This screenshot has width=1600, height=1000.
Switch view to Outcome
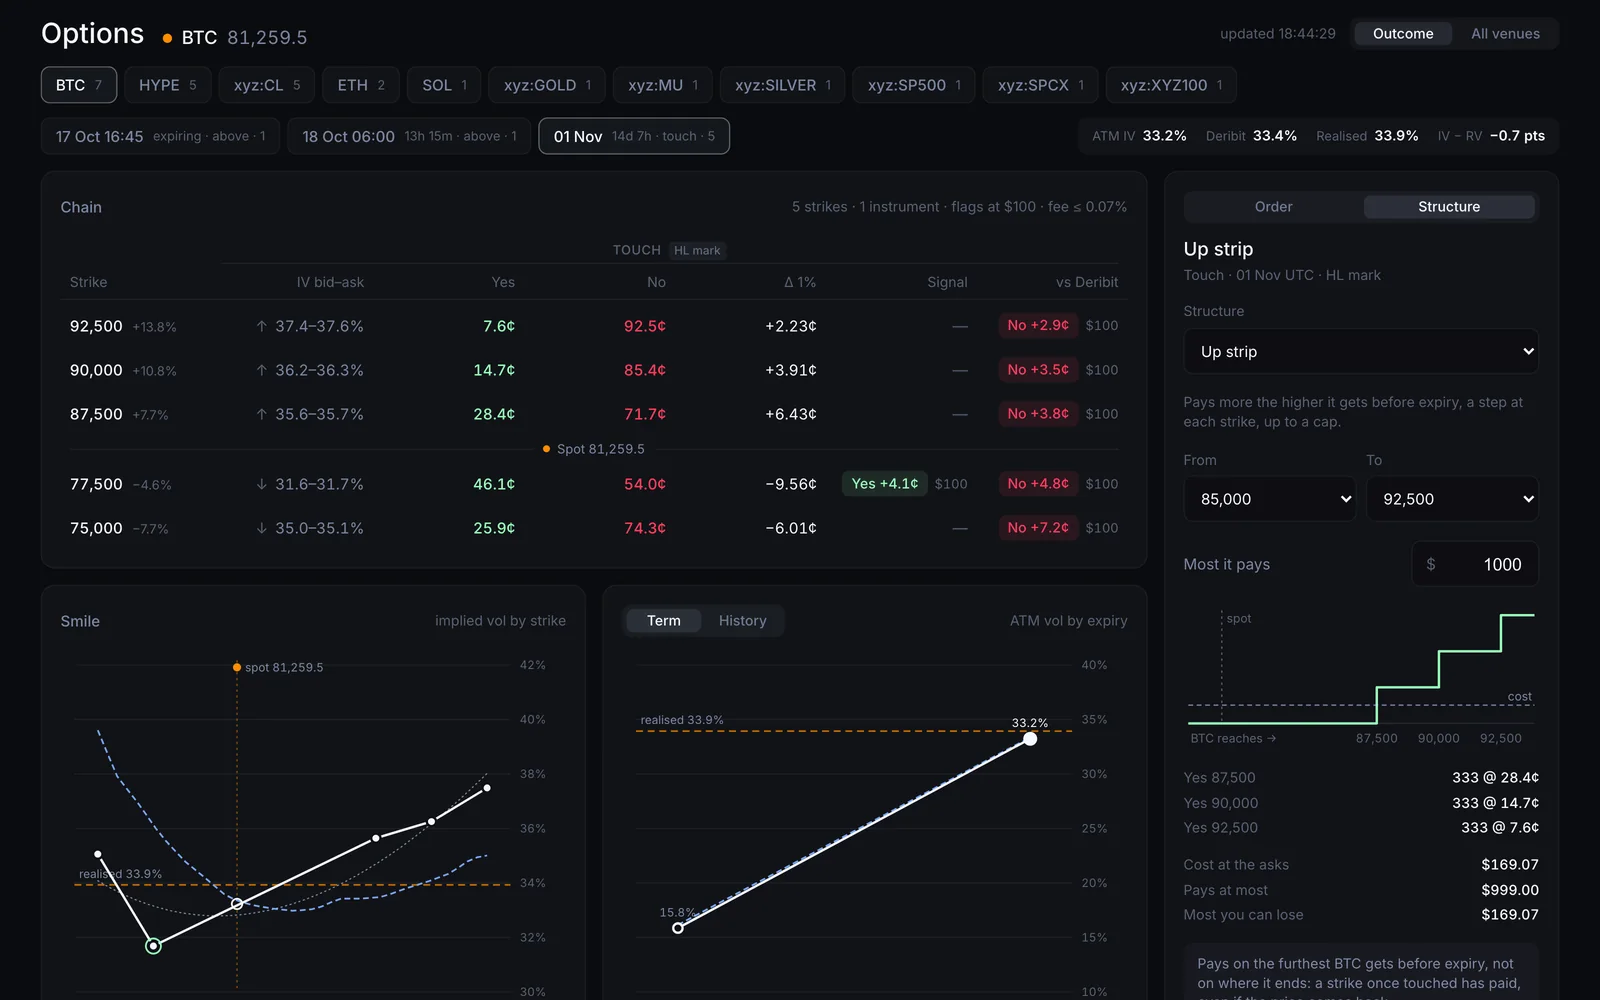[1403, 34]
